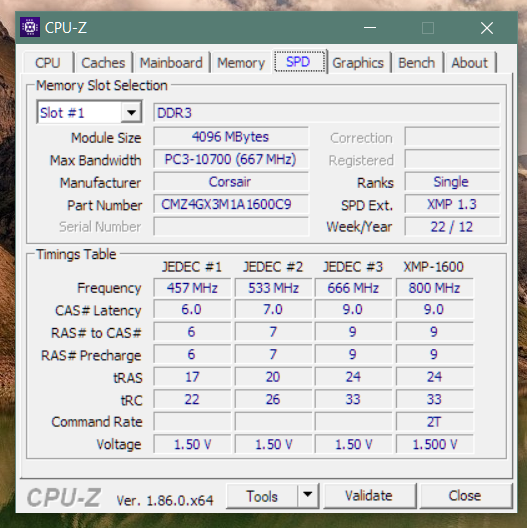527x528 pixels.
Task: Switch to the Bench tab
Action: tap(417, 63)
